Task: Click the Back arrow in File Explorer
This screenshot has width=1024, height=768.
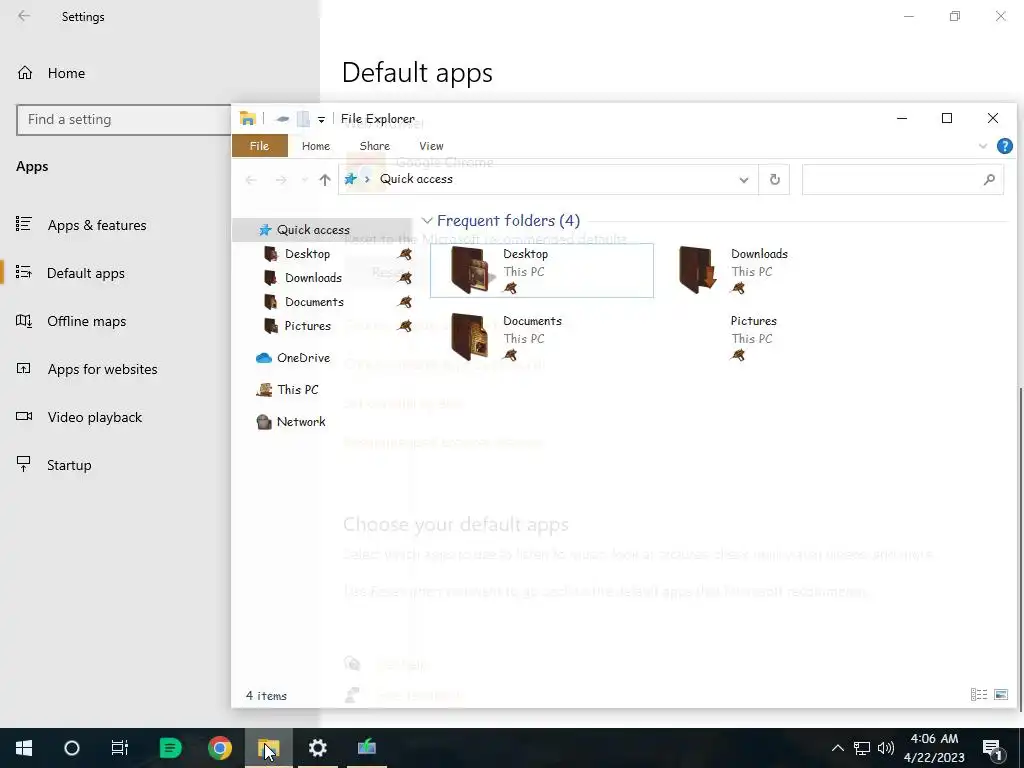Action: coord(251,180)
